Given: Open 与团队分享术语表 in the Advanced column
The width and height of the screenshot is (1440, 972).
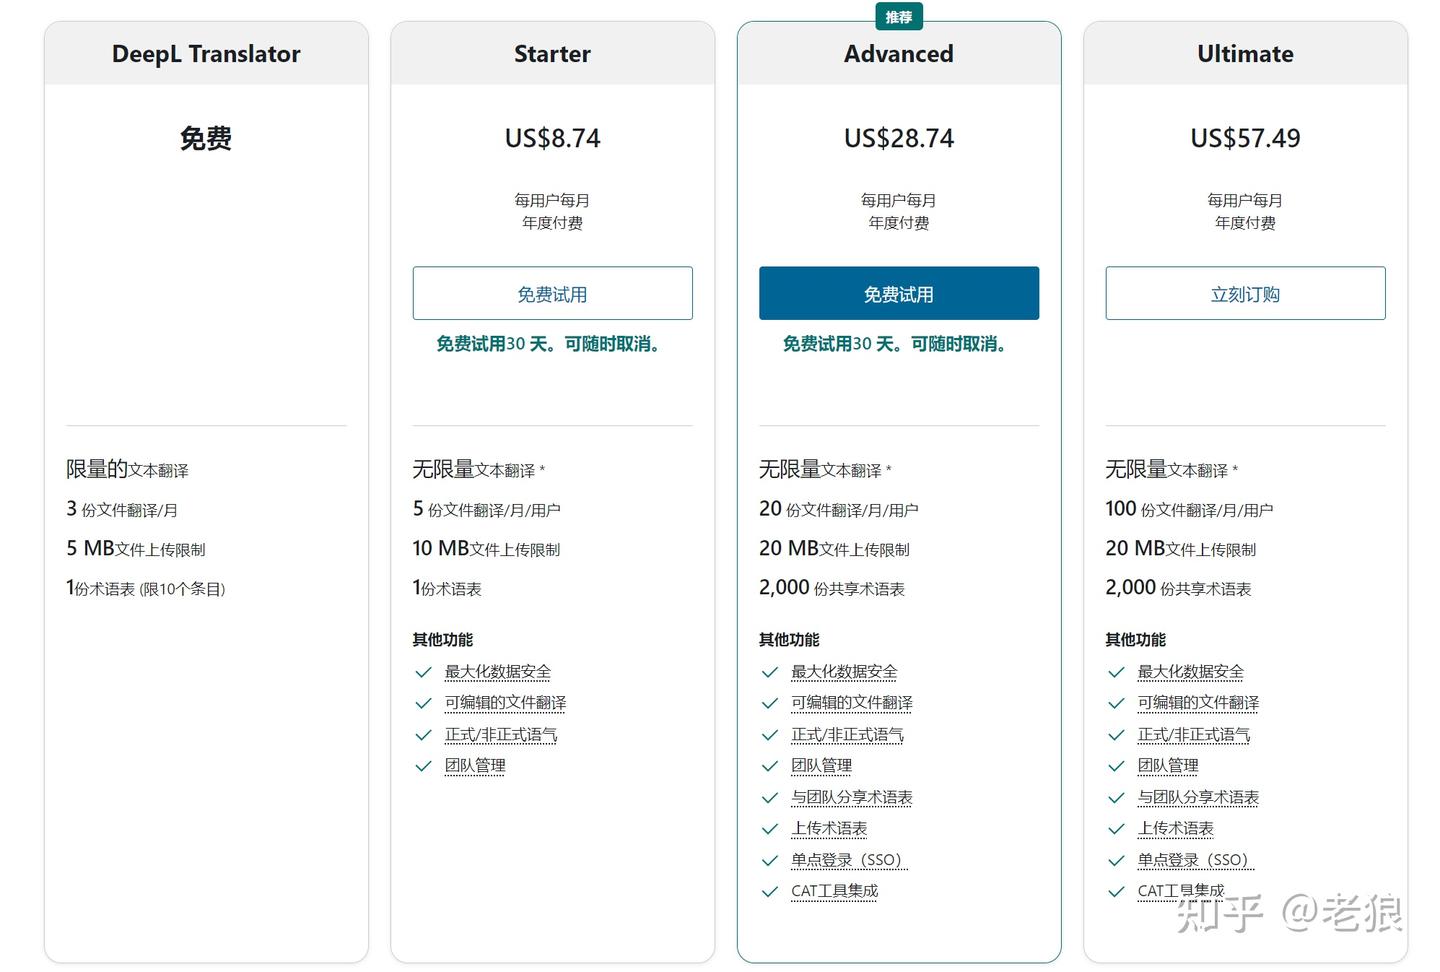Looking at the screenshot, I should [x=852, y=797].
